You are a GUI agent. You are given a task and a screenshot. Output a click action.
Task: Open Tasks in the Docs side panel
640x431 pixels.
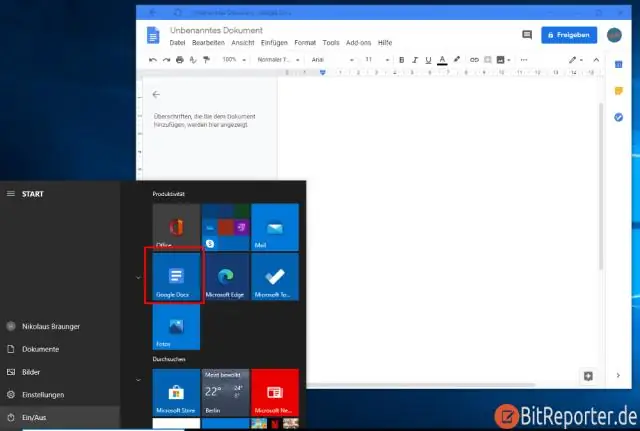click(x=618, y=118)
